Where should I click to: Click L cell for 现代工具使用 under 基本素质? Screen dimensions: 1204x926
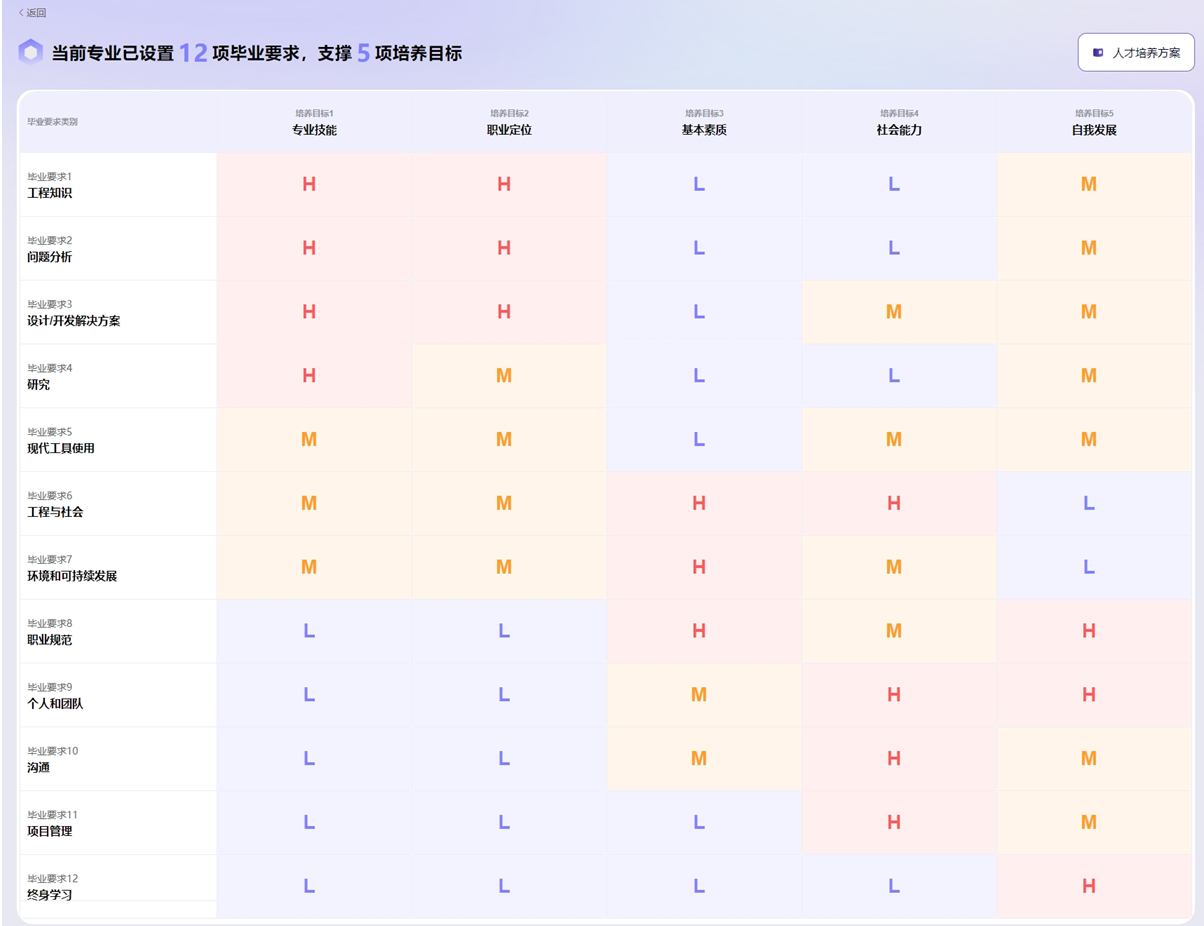coord(699,440)
